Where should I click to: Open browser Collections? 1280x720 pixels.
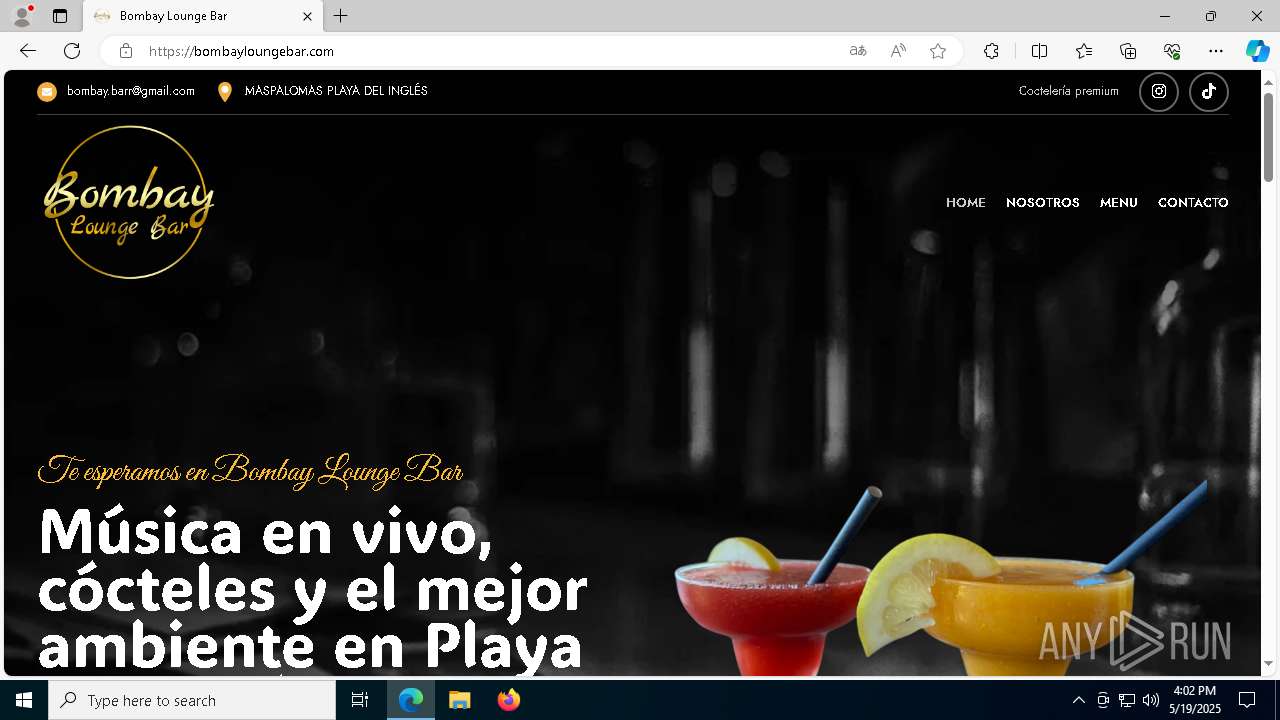(x=1128, y=51)
